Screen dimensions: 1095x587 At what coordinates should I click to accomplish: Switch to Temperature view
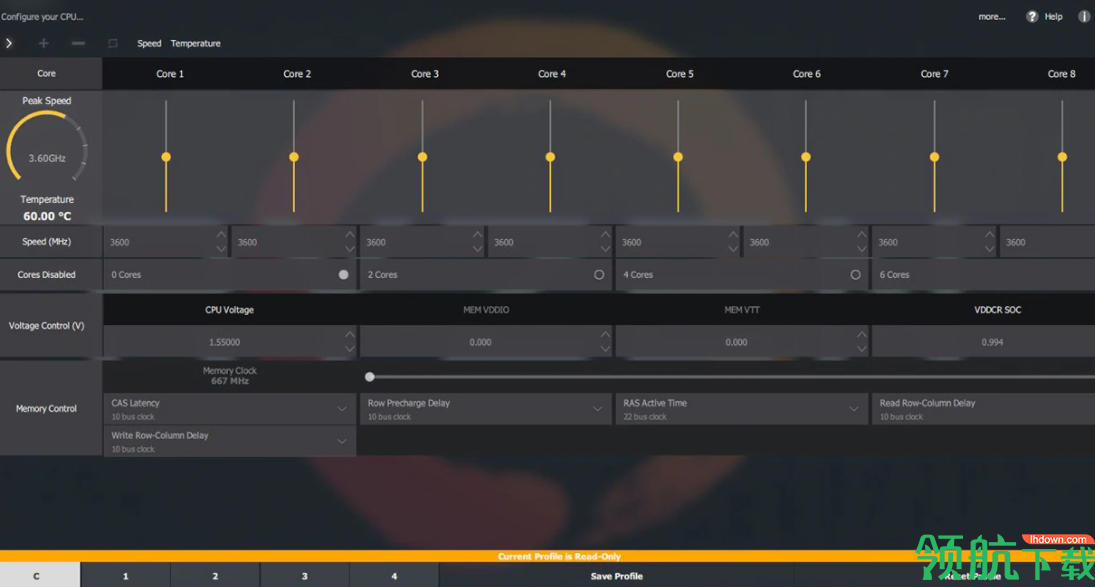(196, 43)
